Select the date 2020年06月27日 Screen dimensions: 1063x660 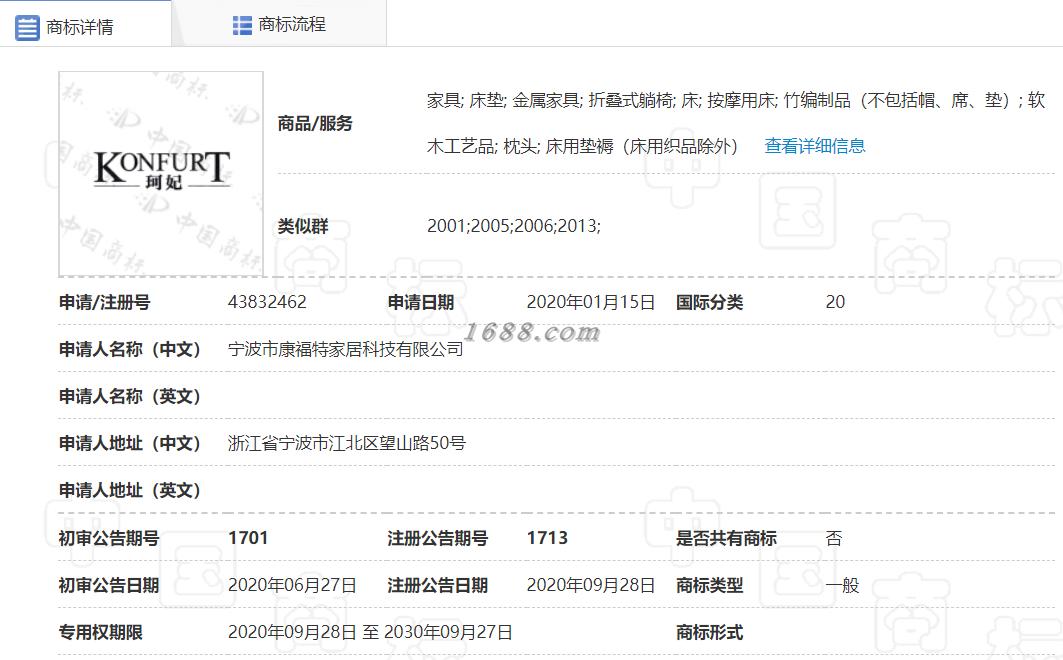coord(292,585)
